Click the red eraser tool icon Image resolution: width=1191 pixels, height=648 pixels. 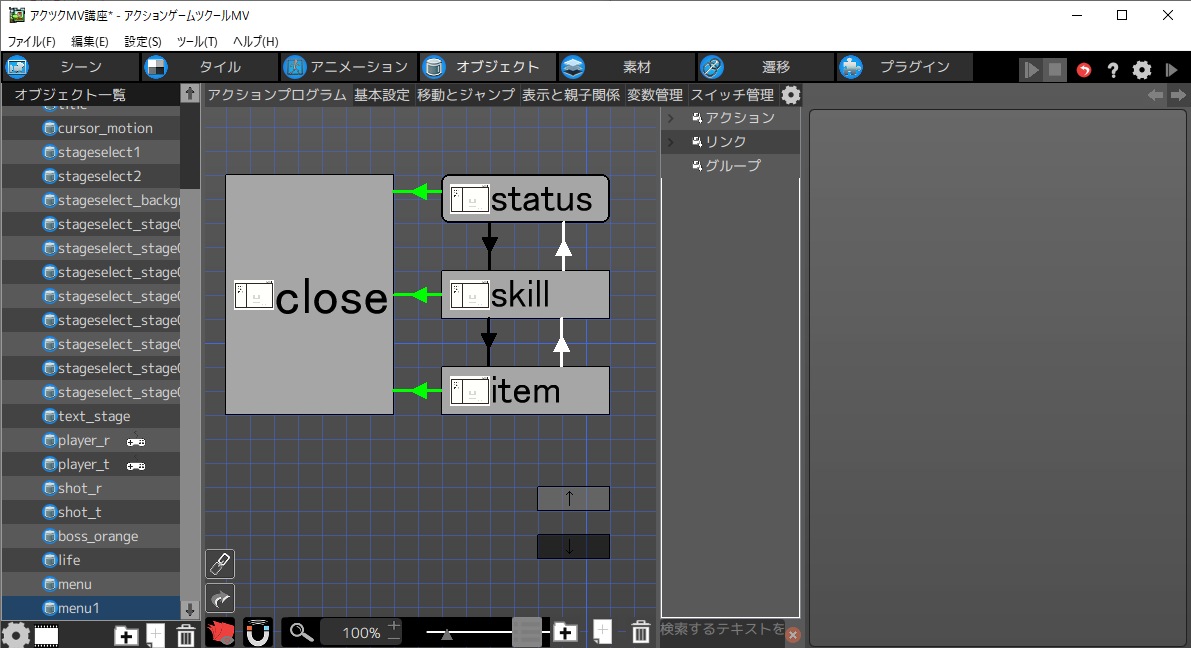[220, 632]
